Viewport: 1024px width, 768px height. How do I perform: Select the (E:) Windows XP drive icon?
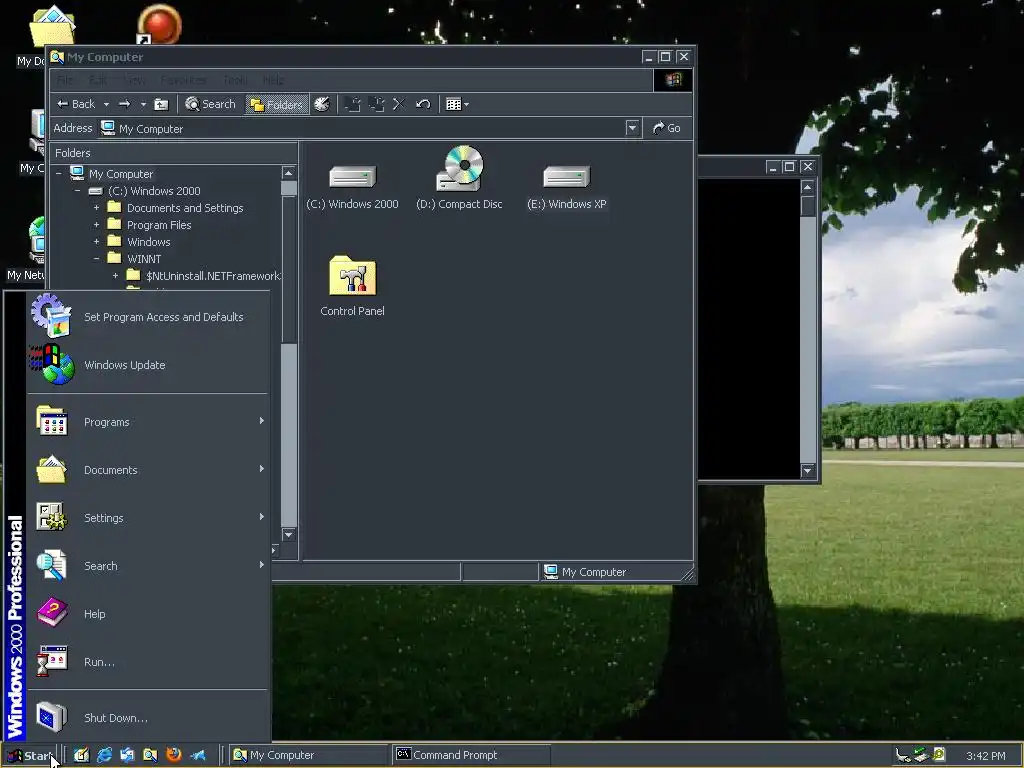click(x=567, y=187)
